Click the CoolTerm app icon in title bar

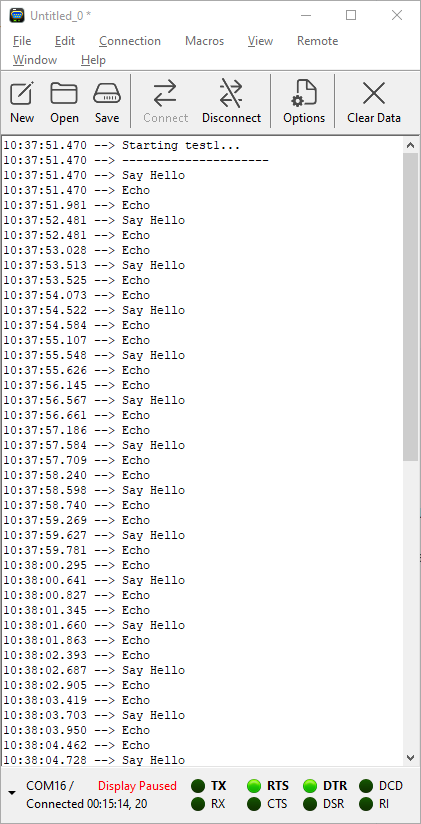17,15
